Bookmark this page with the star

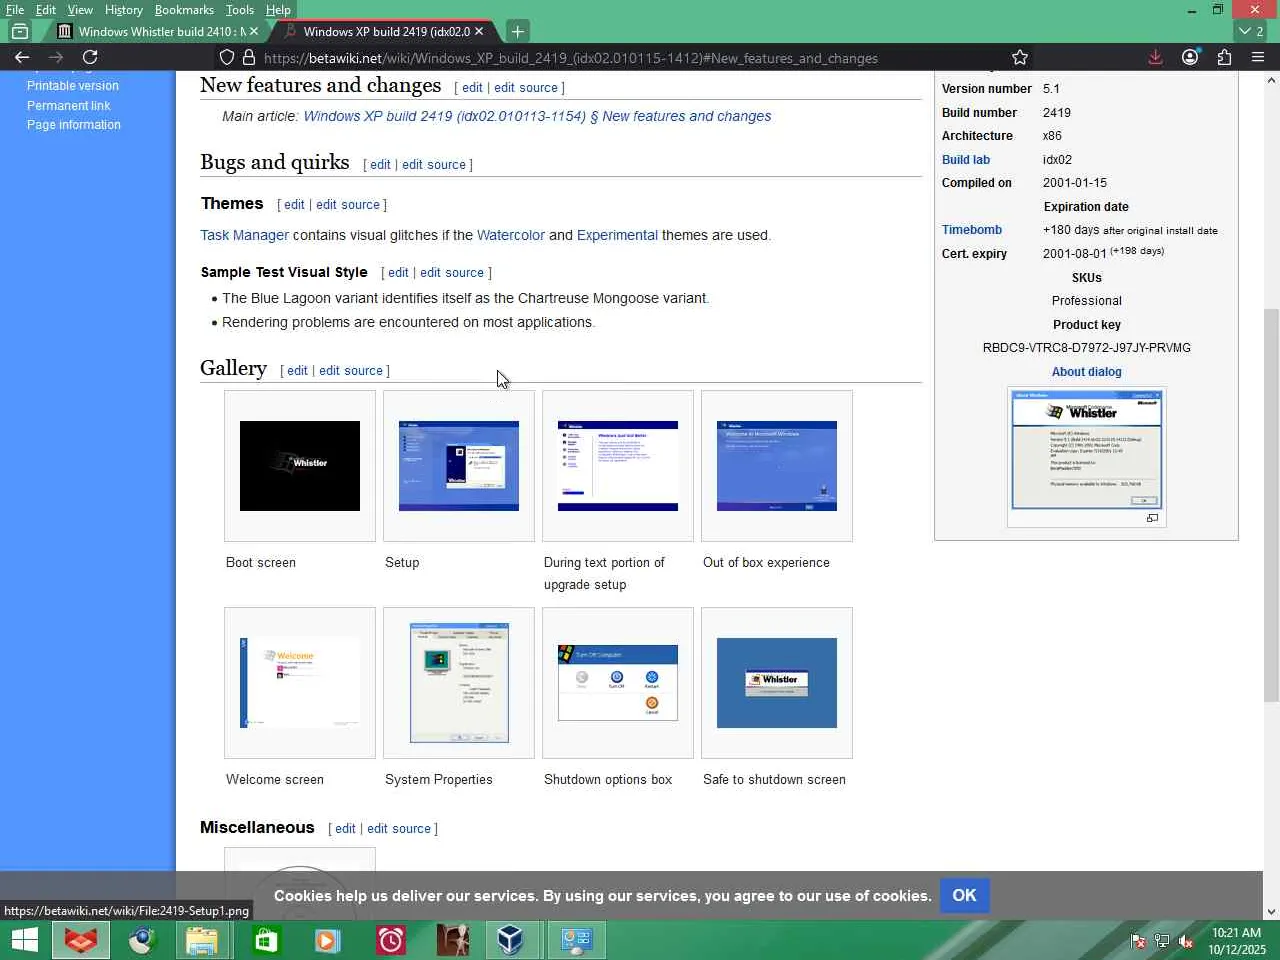[1020, 58]
